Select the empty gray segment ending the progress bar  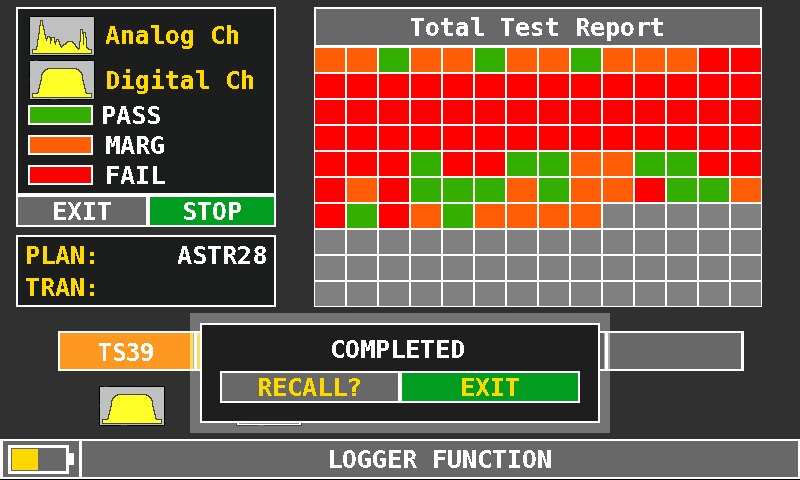click(675, 351)
